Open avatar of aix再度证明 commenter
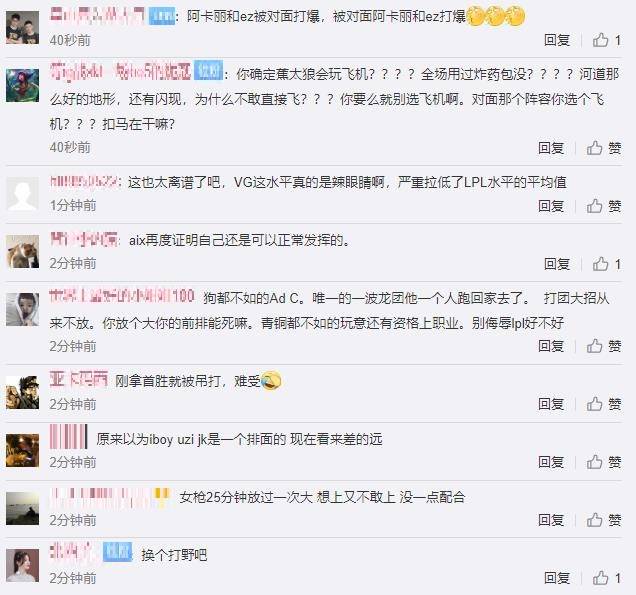Image resolution: width=636 pixels, height=595 pixels. (x=23, y=251)
